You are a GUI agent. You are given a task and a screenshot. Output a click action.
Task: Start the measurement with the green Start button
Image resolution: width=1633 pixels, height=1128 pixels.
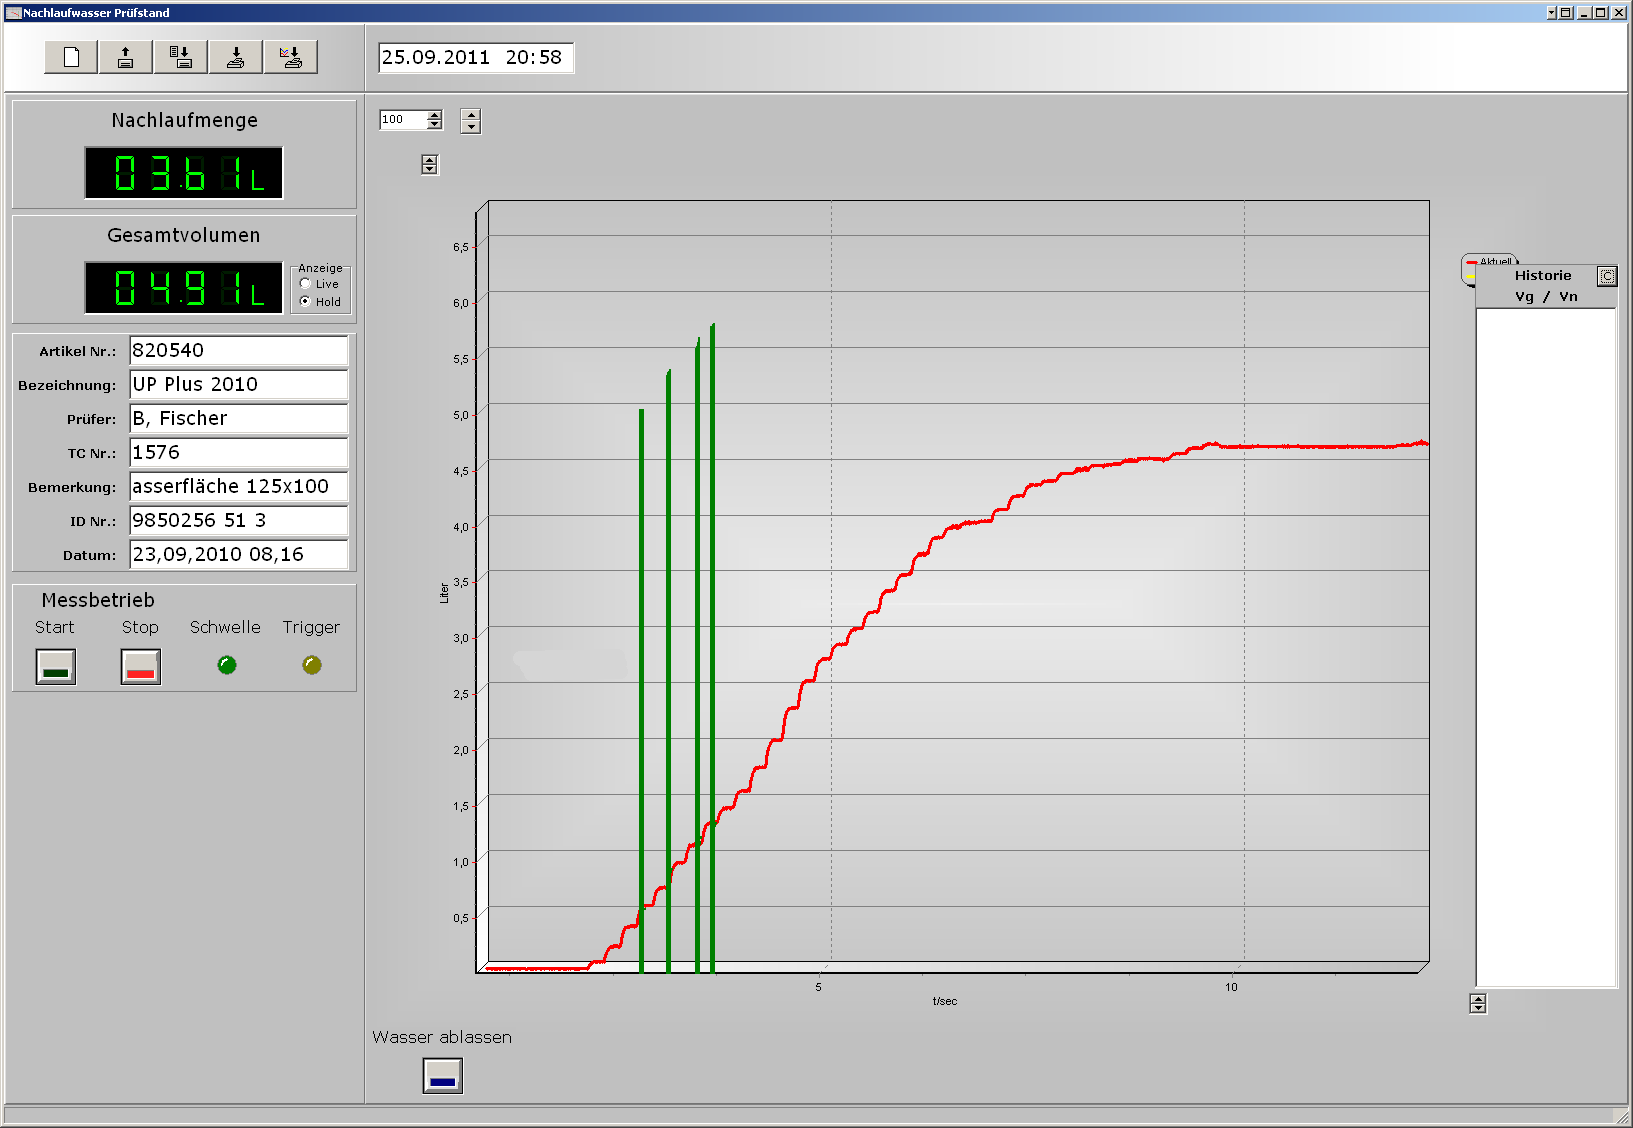tap(56, 666)
